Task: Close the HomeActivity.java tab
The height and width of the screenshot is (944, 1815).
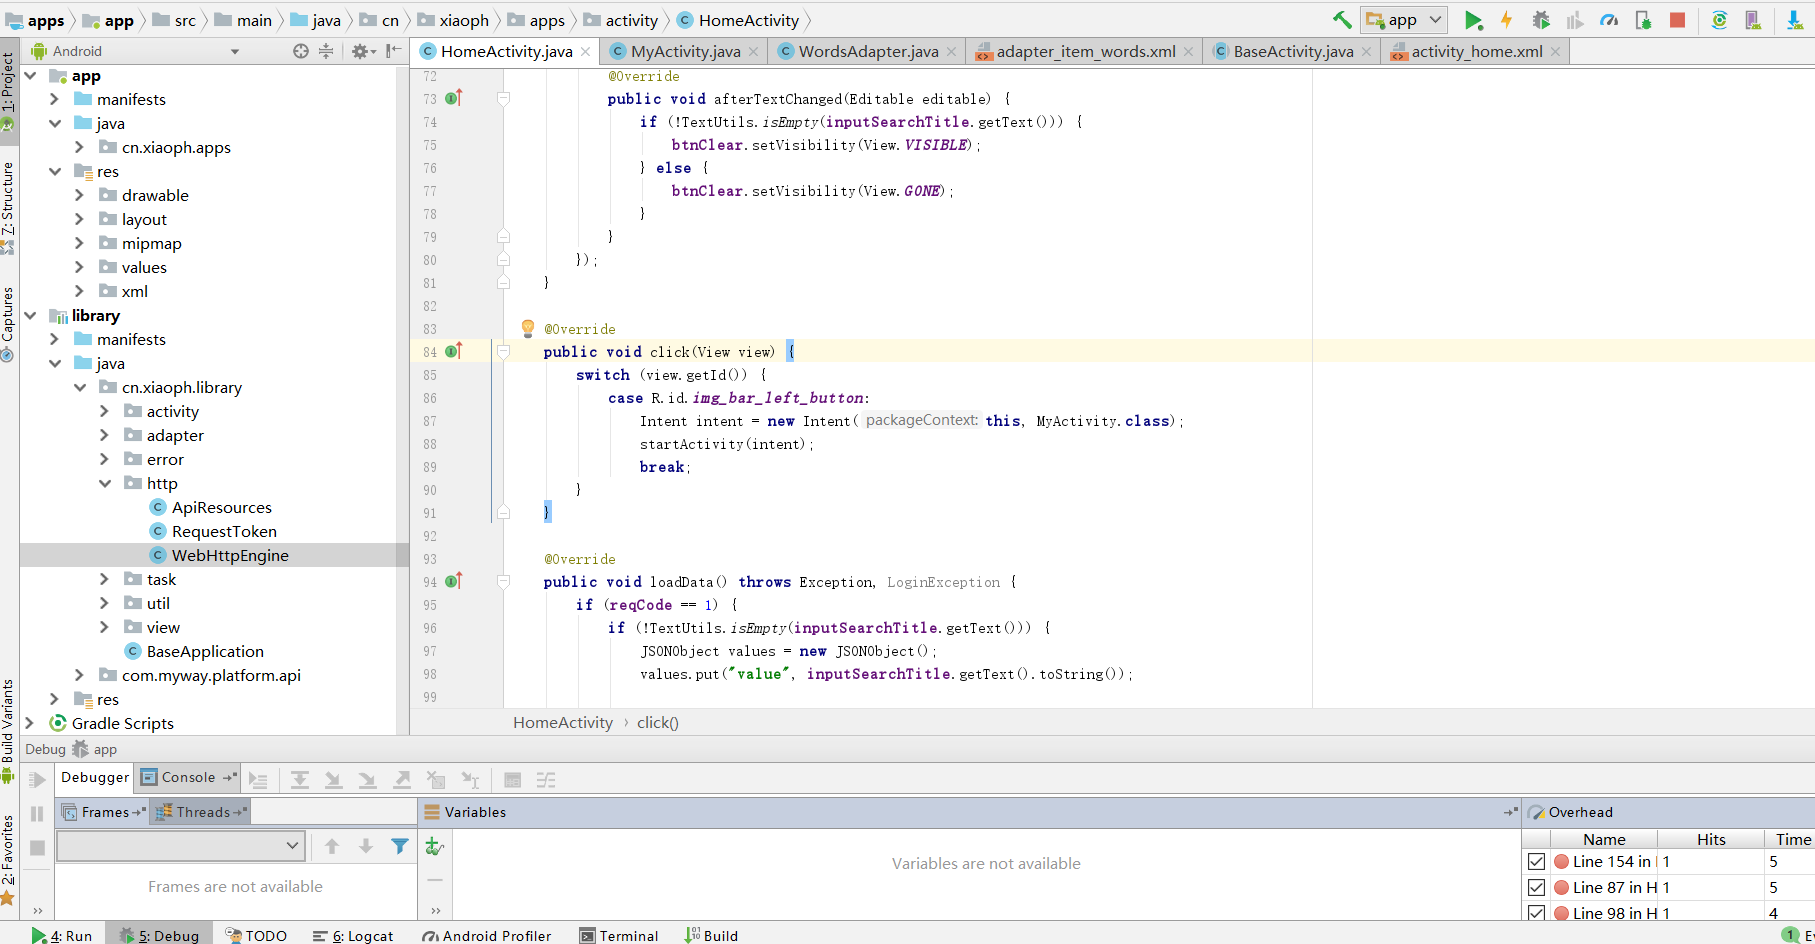Action: click(586, 52)
